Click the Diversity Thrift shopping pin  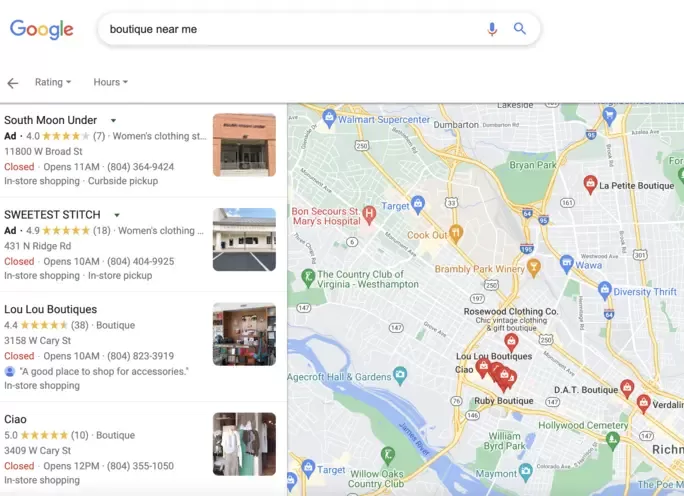604,291
